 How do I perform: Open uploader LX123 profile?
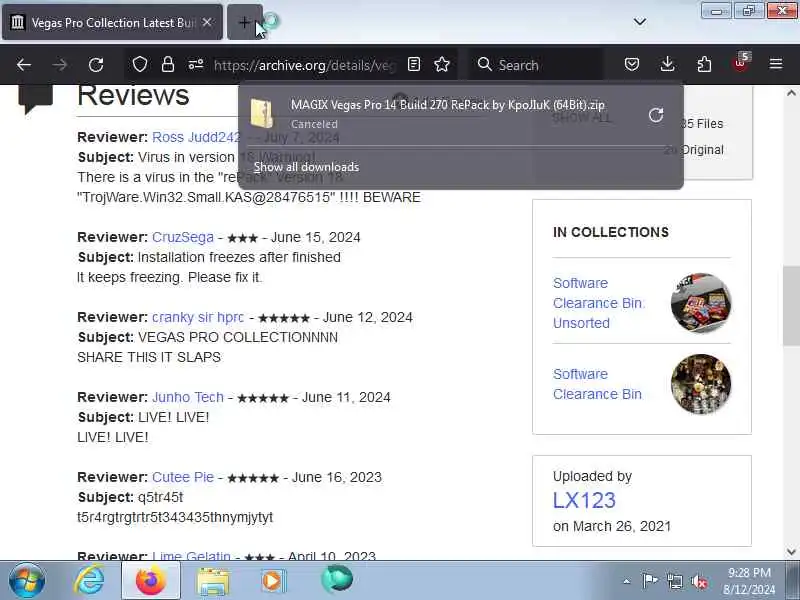pyautogui.click(x=584, y=500)
